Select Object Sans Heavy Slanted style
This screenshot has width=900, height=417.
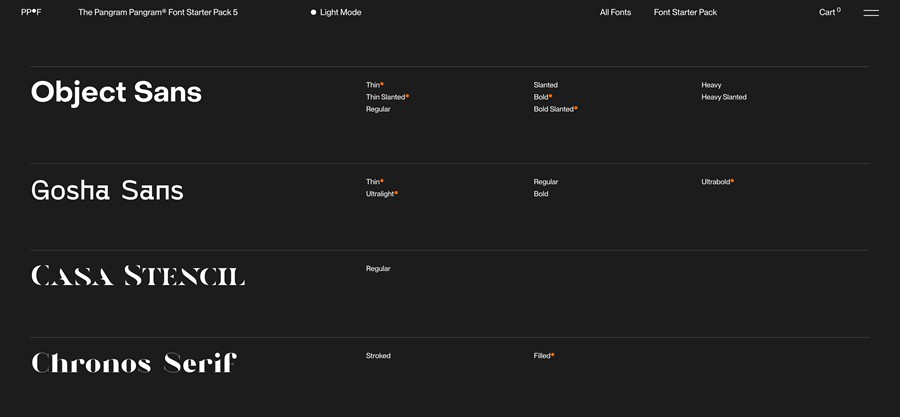724,97
